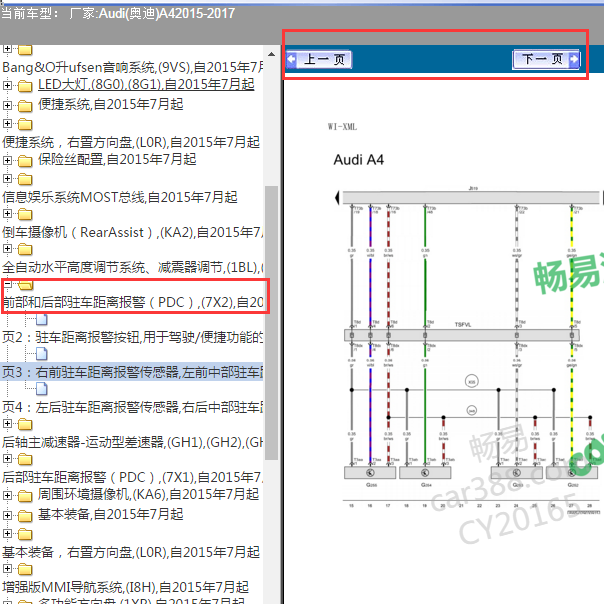This screenshot has height=604, width=604.
Task: Expand the 倒车摄像机 (RearAssist) folder
Action: click(7, 213)
